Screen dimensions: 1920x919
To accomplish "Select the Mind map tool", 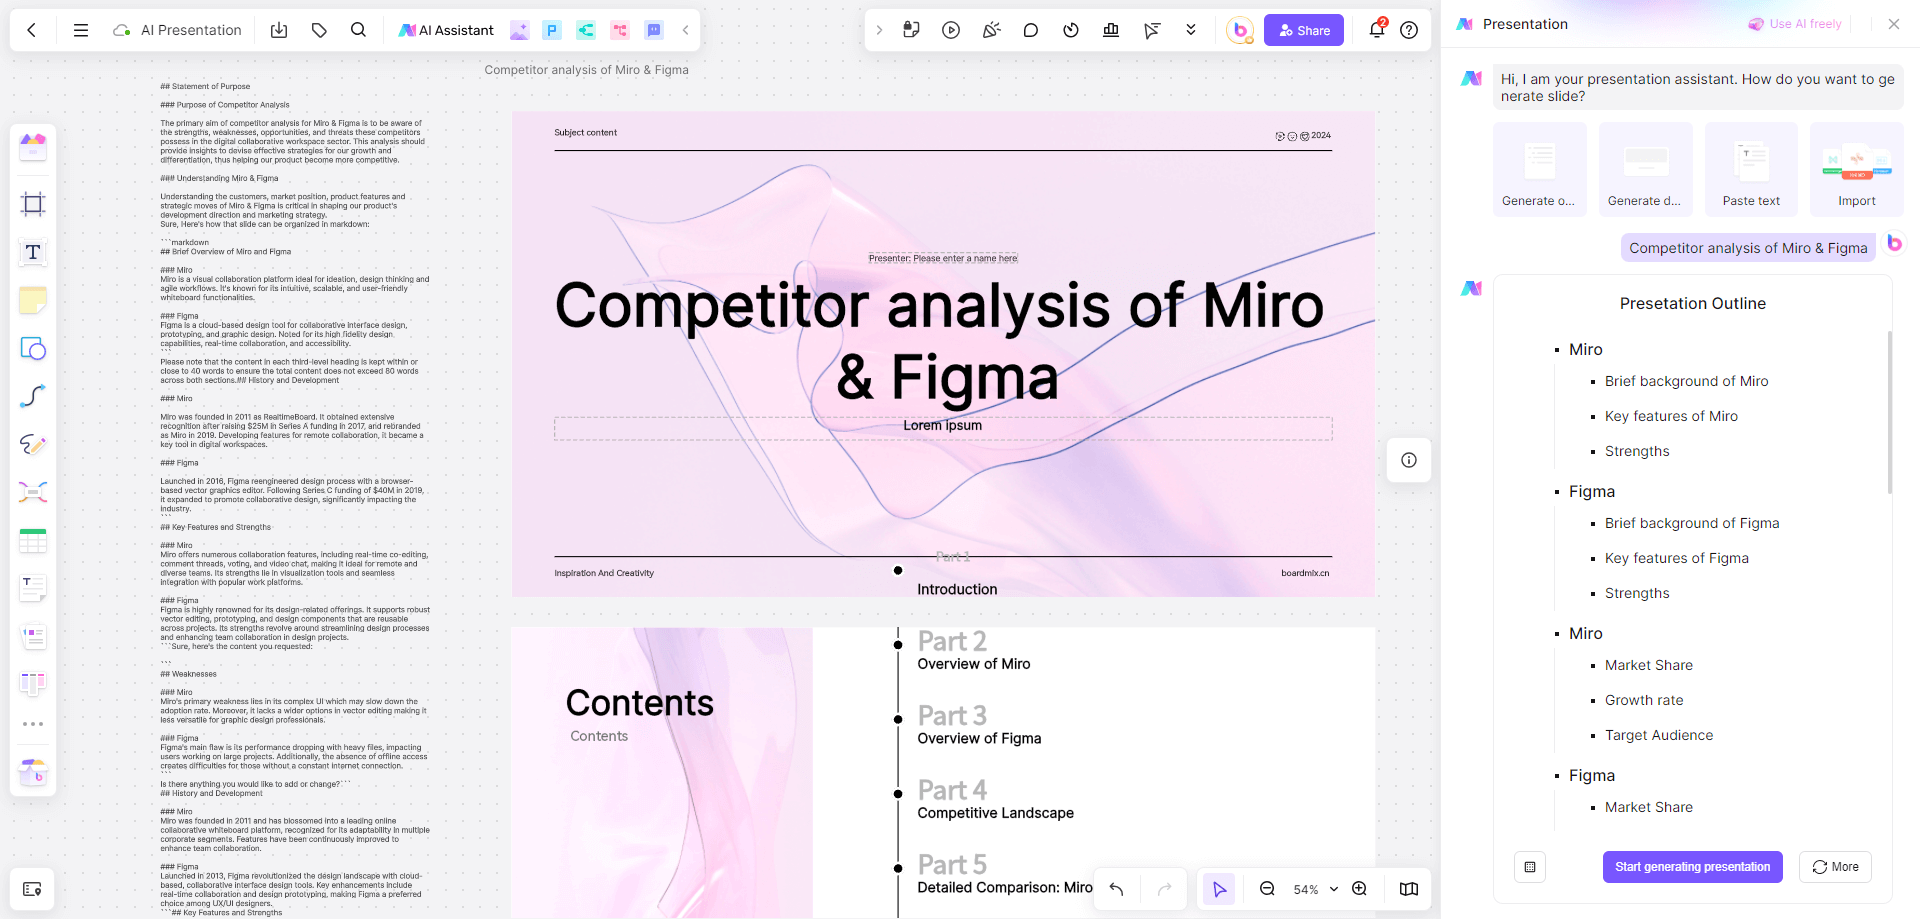I will (33, 492).
